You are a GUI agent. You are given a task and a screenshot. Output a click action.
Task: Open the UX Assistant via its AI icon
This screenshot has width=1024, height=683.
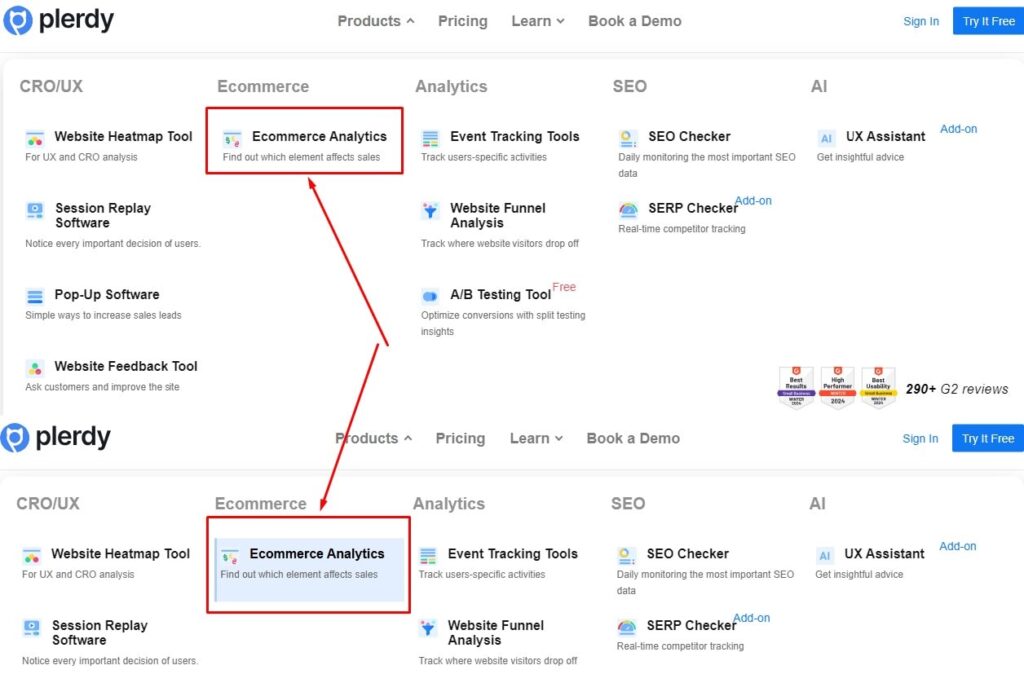tap(825, 136)
